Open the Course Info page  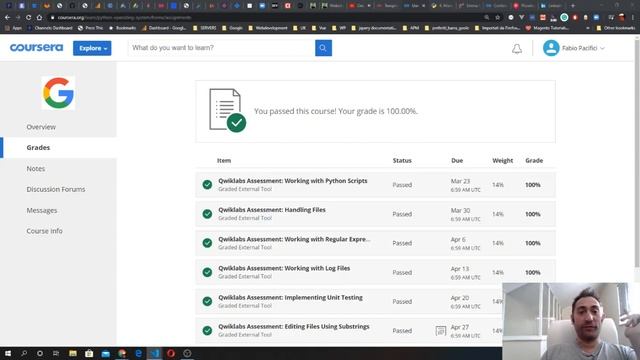44,231
